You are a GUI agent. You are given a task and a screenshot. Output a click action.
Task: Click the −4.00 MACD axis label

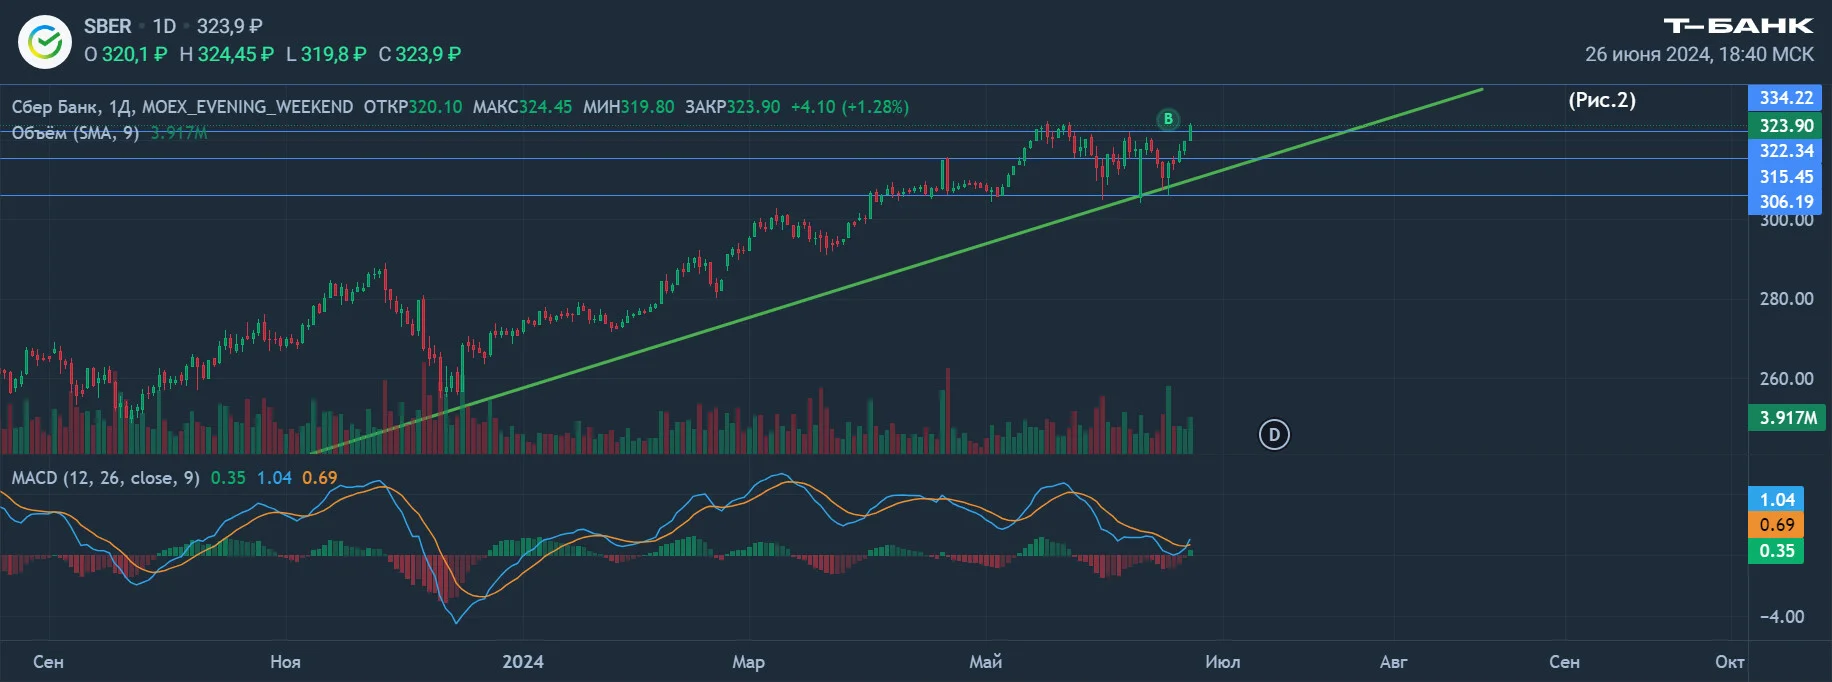tap(1782, 617)
